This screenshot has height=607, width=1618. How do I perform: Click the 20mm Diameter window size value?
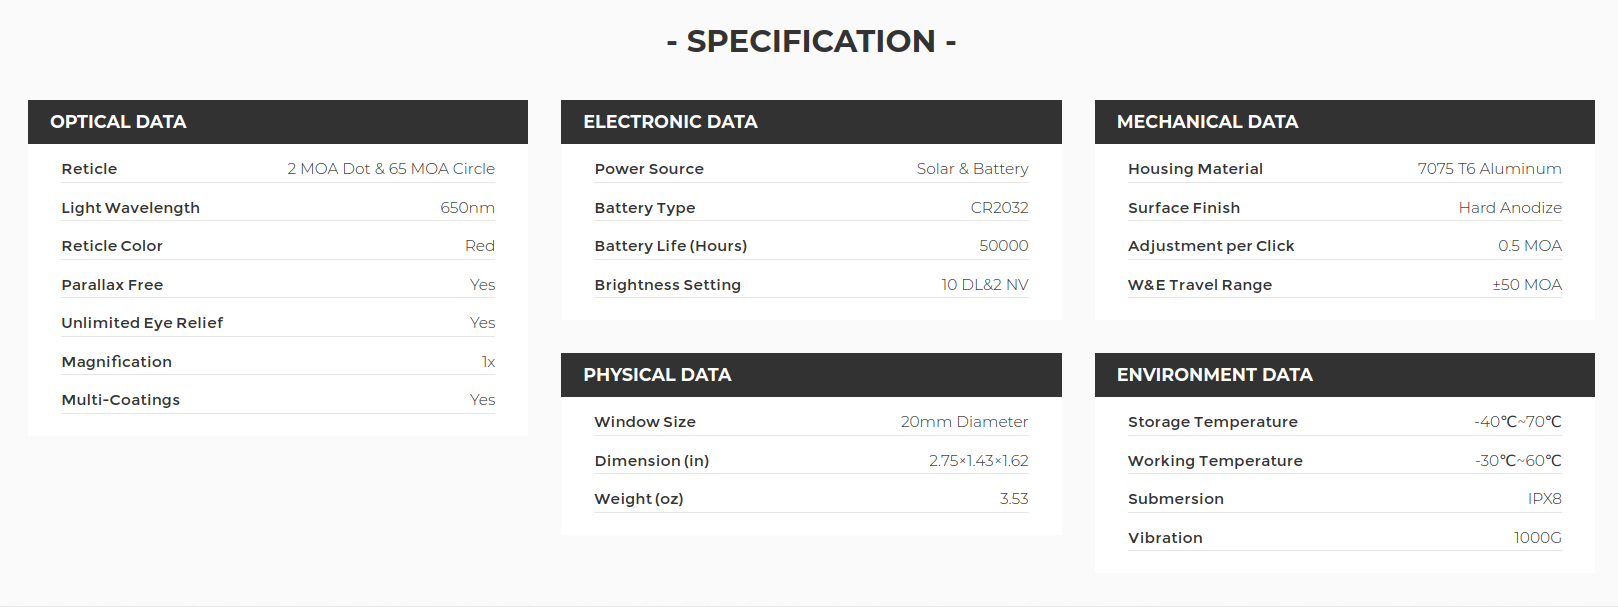click(x=964, y=422)
